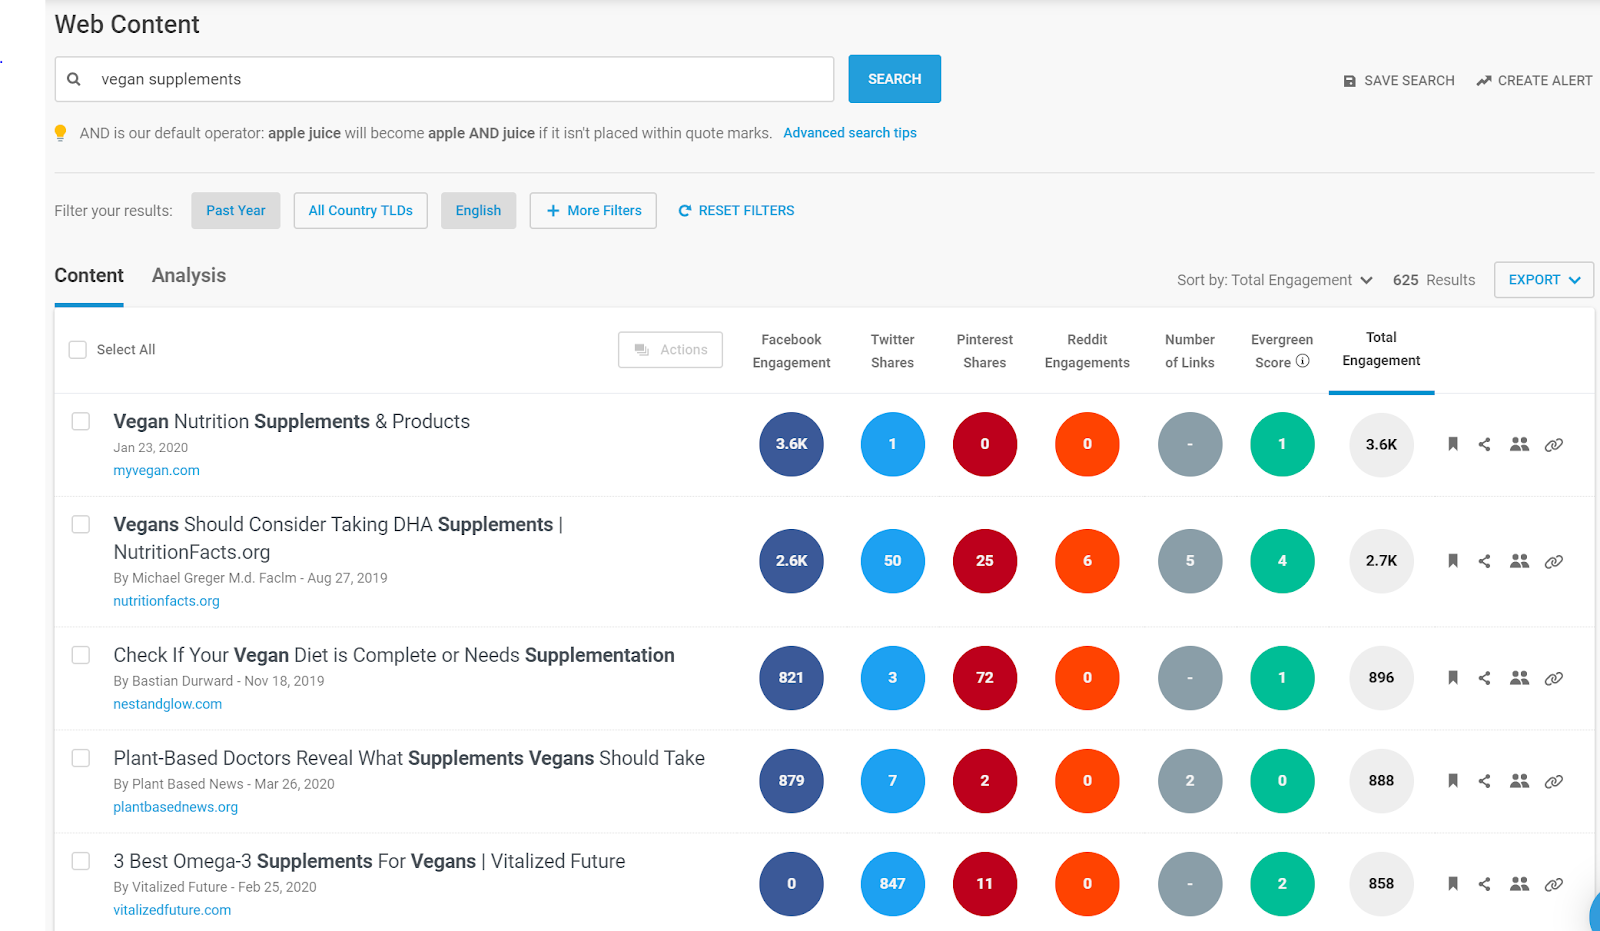The height and width of the screenshot is (931, 1600).
Task: Click share icon for NutritionFacts.org article
Action: pos(1485,561)
